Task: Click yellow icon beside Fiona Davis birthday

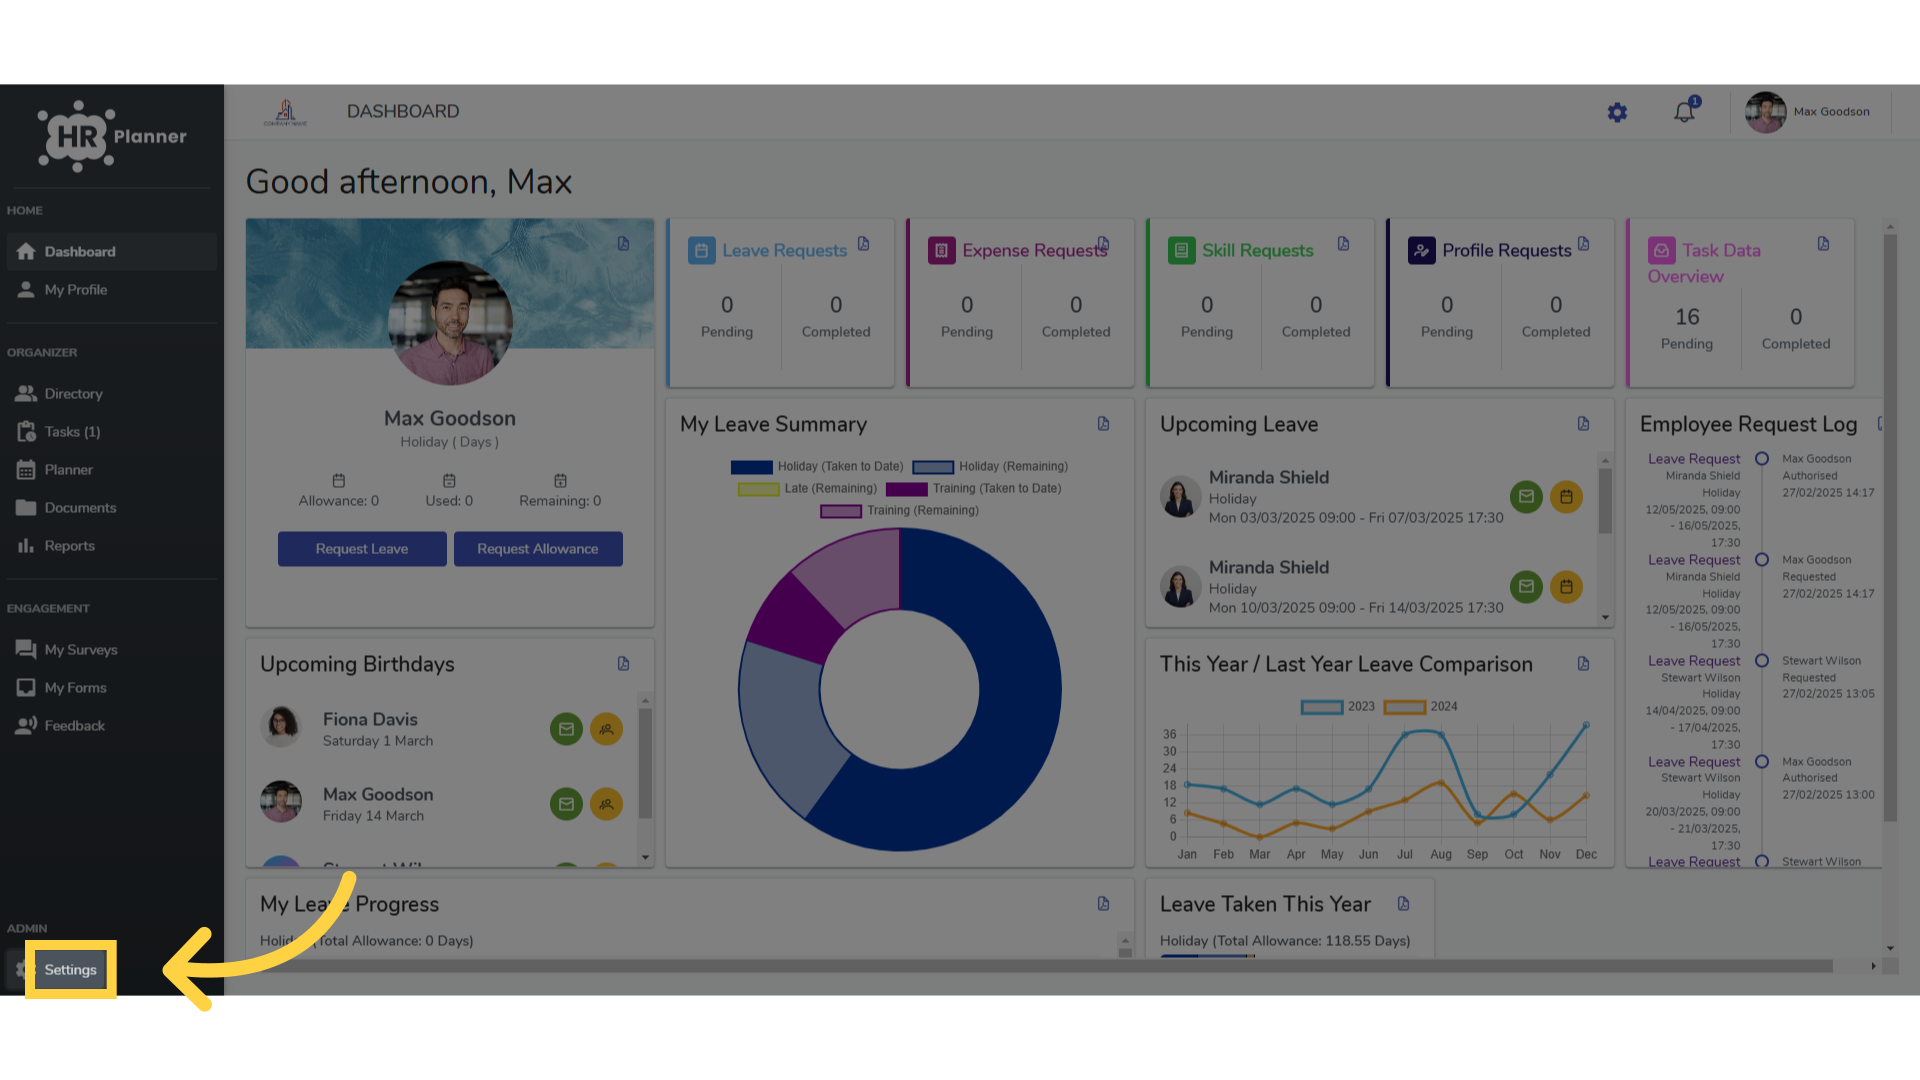Action: (606, 729)
